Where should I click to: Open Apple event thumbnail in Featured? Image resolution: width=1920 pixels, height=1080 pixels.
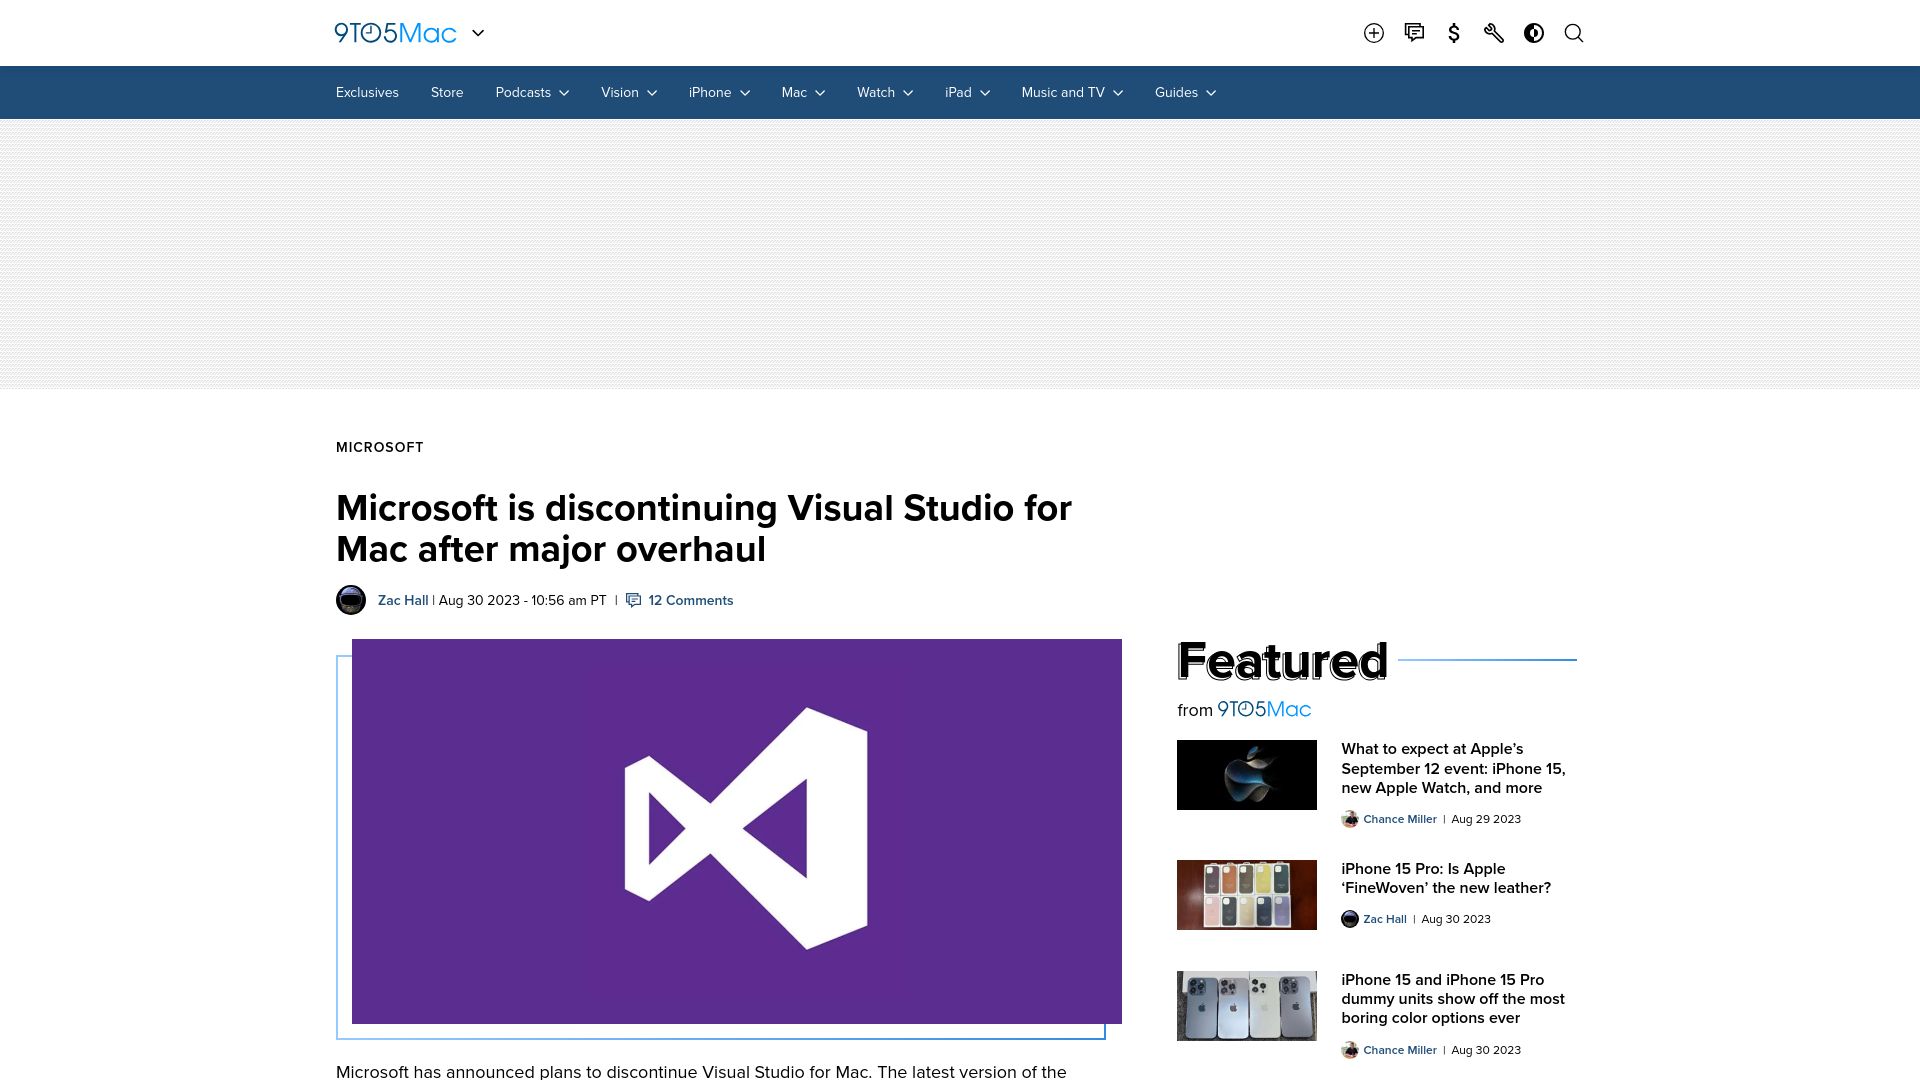(x=1247, y=775)
